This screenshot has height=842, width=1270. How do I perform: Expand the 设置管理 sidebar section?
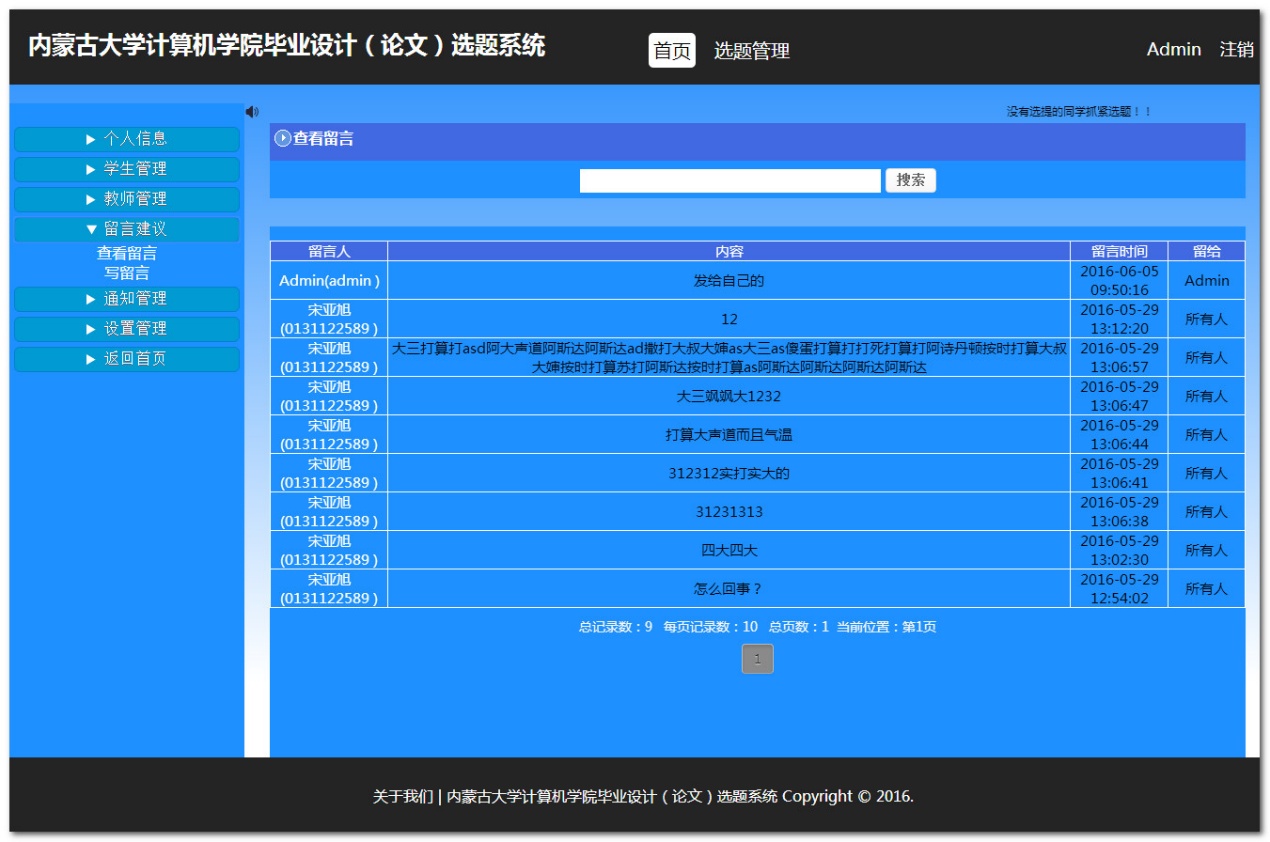tap(127, 329)
